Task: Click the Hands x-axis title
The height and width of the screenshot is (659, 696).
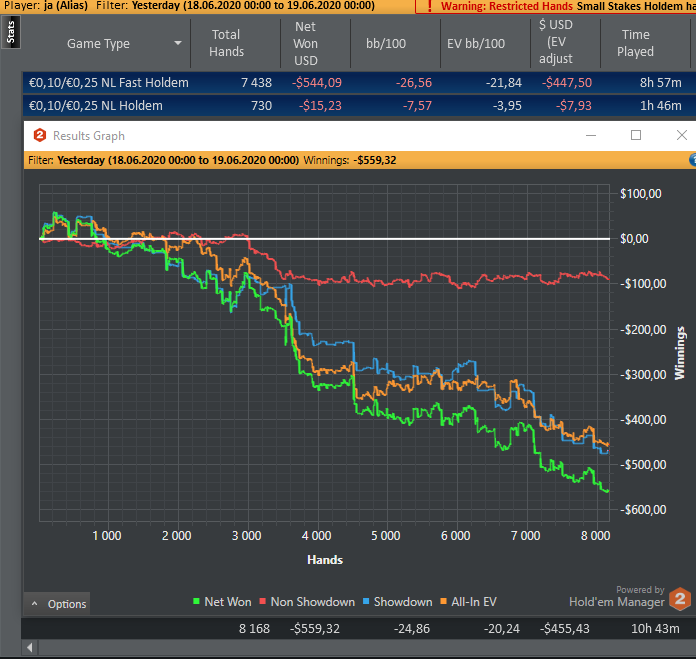Action: 325,560
